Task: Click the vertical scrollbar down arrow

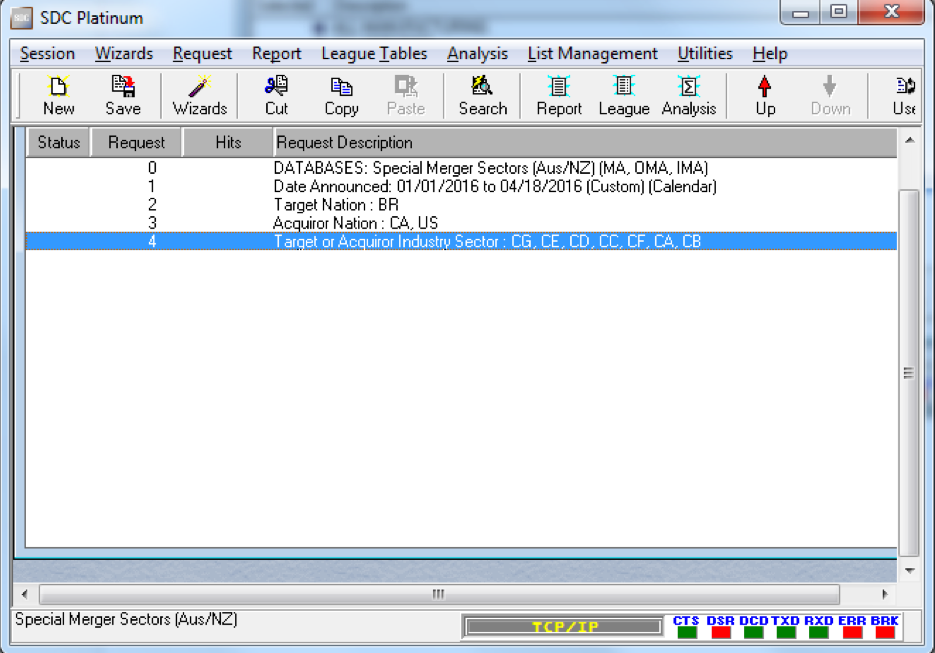Action: [x=909, y=571]
